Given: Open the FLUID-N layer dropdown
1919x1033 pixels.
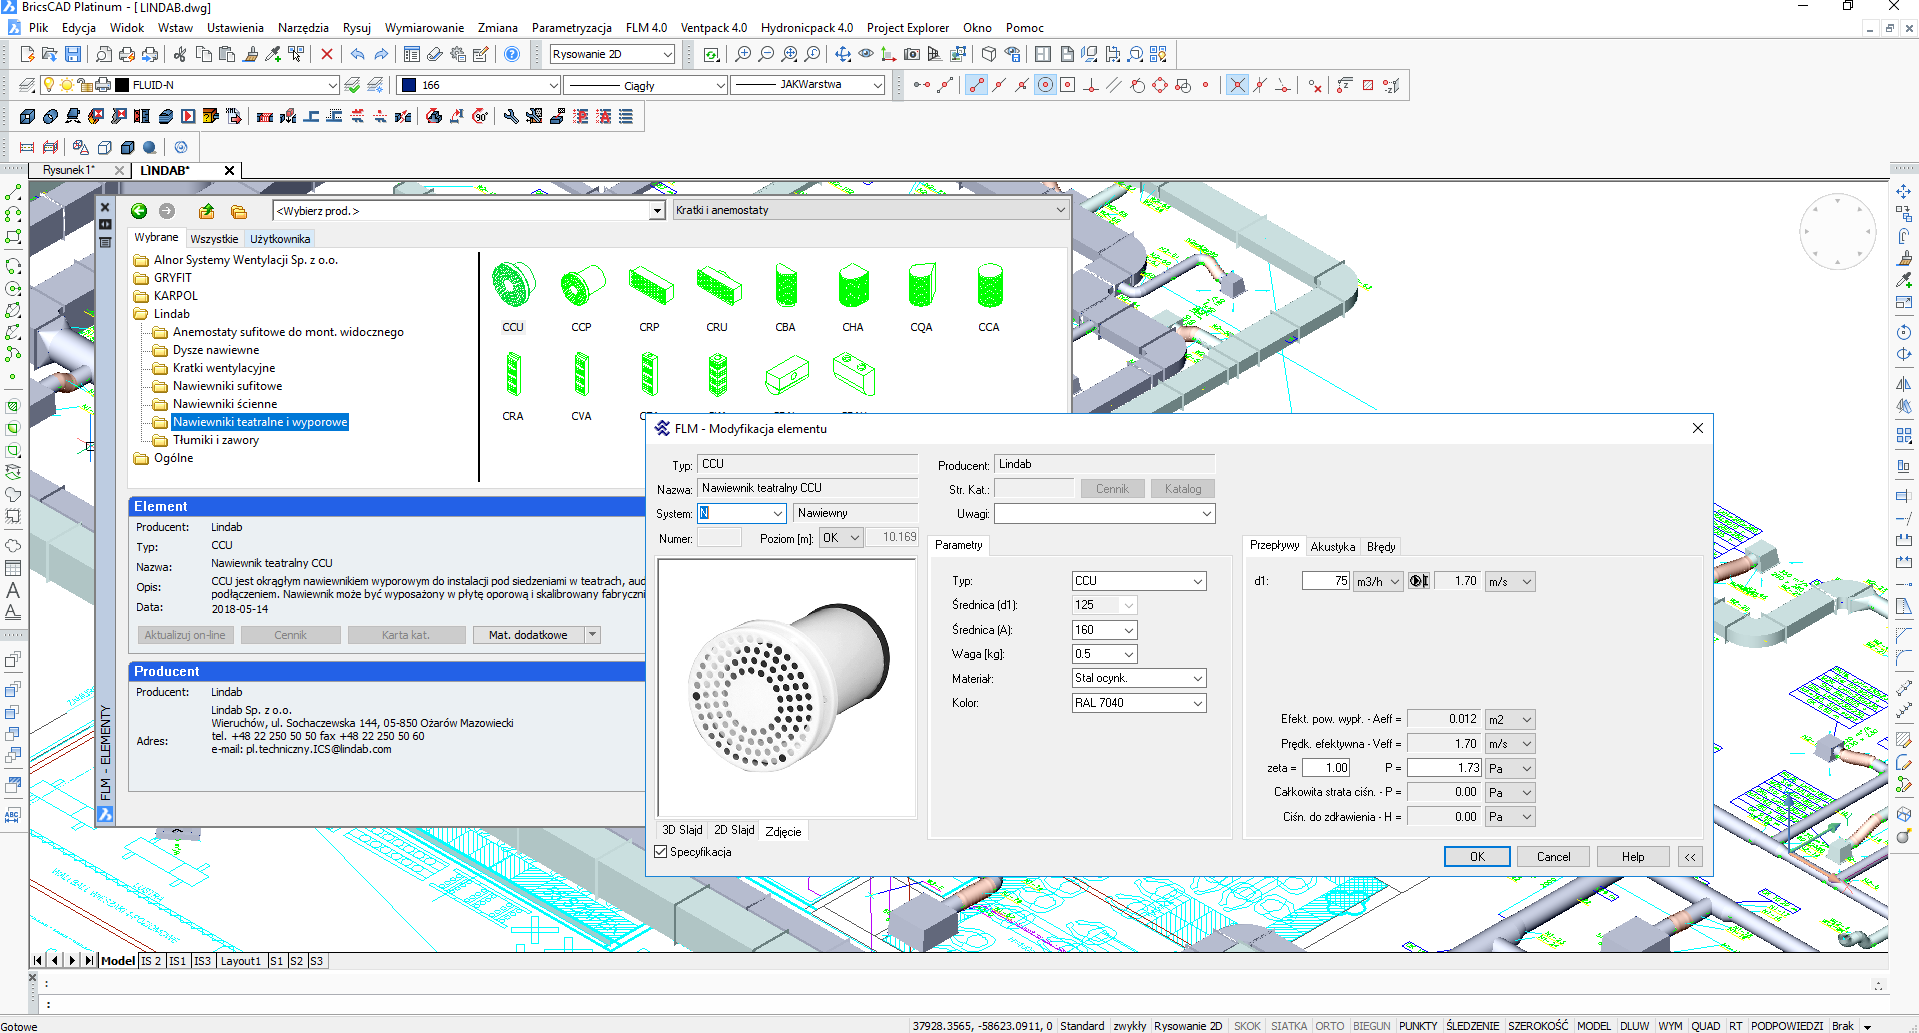Looking at the screenshot, I should click(x=332, y=85).
